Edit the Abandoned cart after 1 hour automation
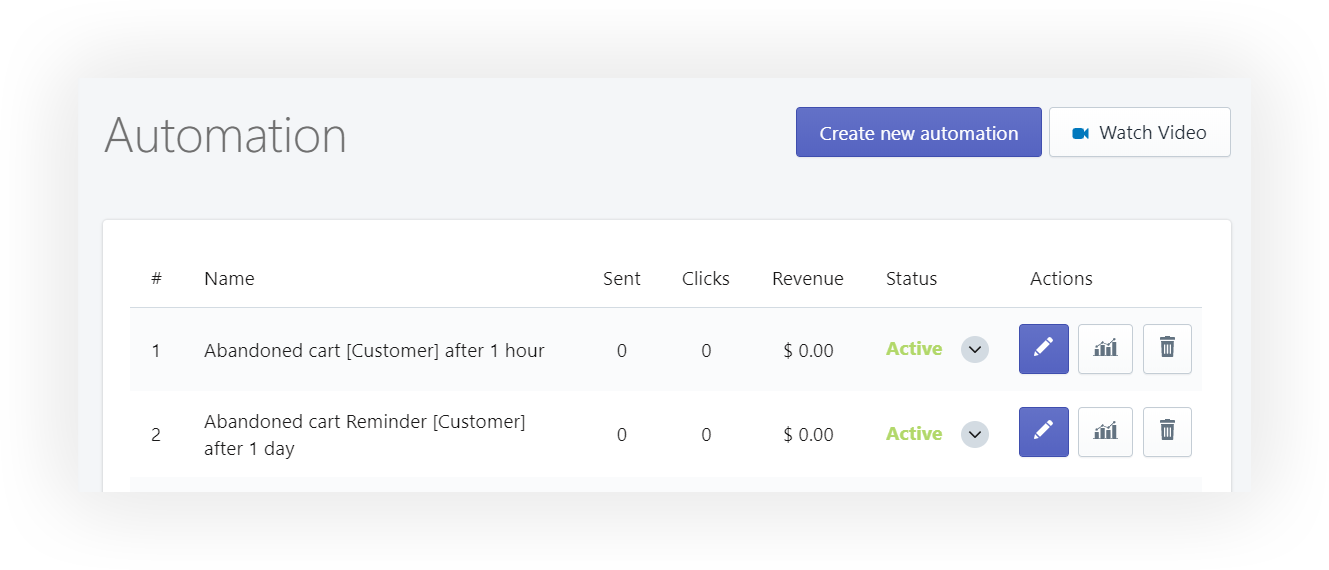Viewport: 1329px width, 570px height. coord(1044,349)
